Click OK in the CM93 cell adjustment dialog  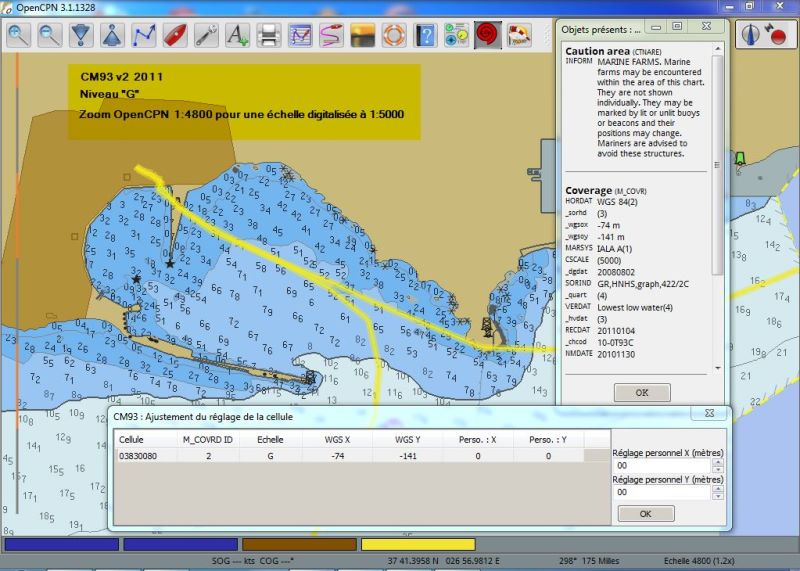pyautogui.click(x=645, y=513)
